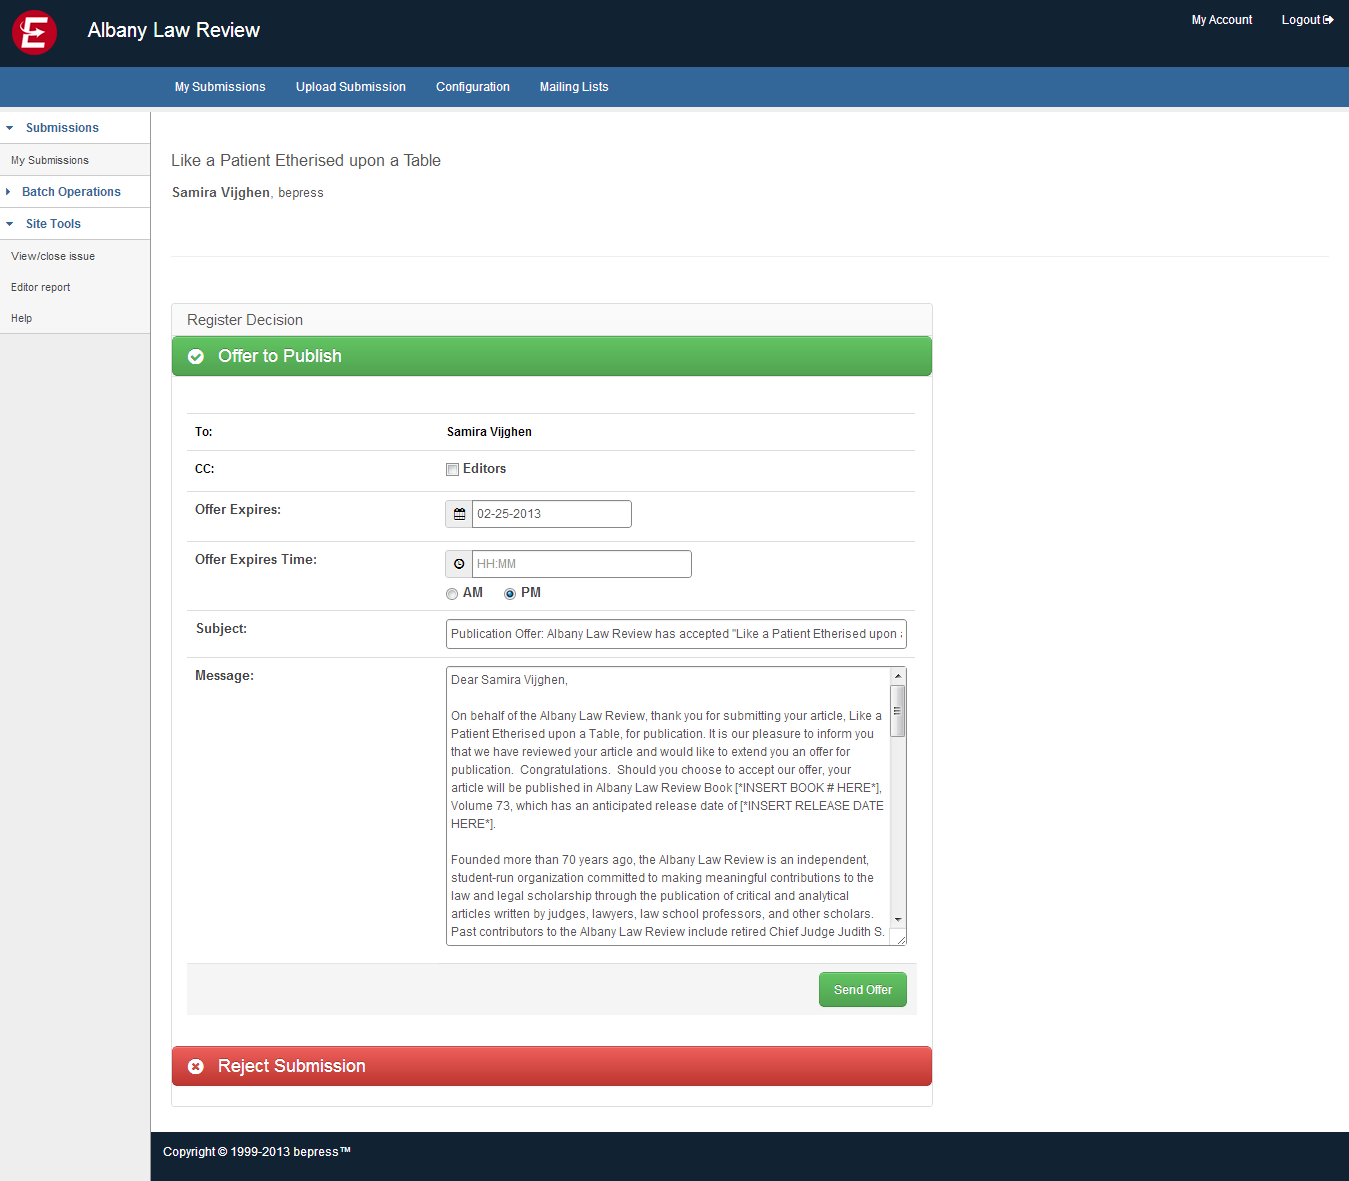
Task: Click the Register Decision heading
Action: click(x=245, y=320)
